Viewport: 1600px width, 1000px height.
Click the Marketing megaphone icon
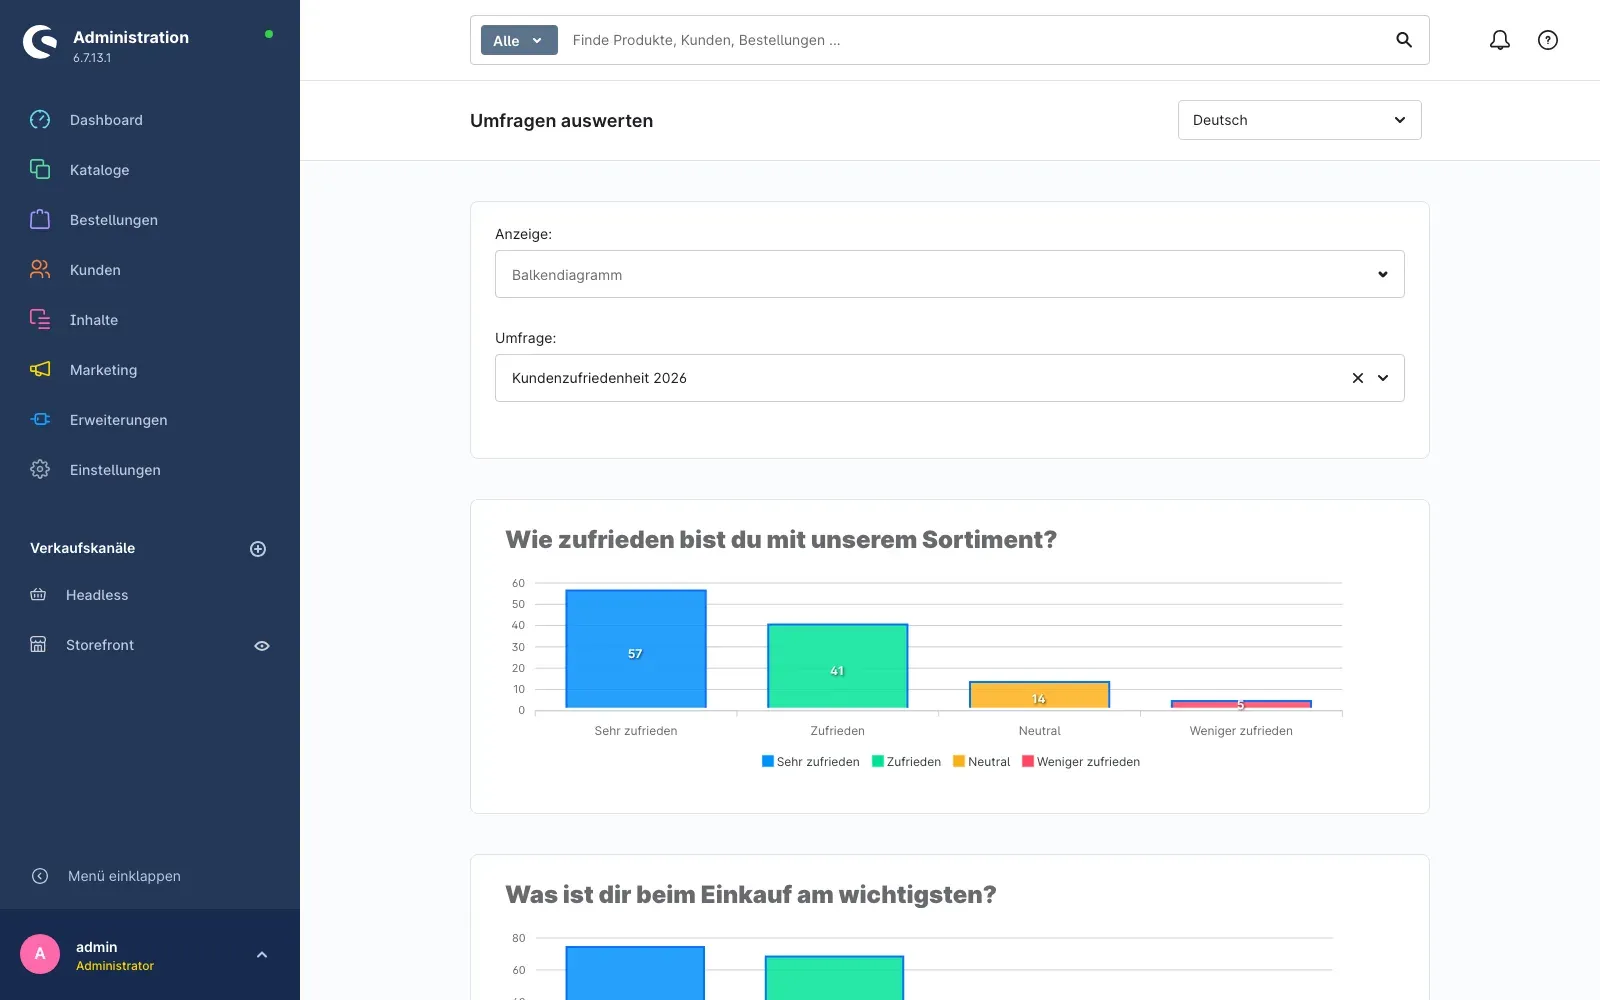pyautogui.click(x=40, y=370)
